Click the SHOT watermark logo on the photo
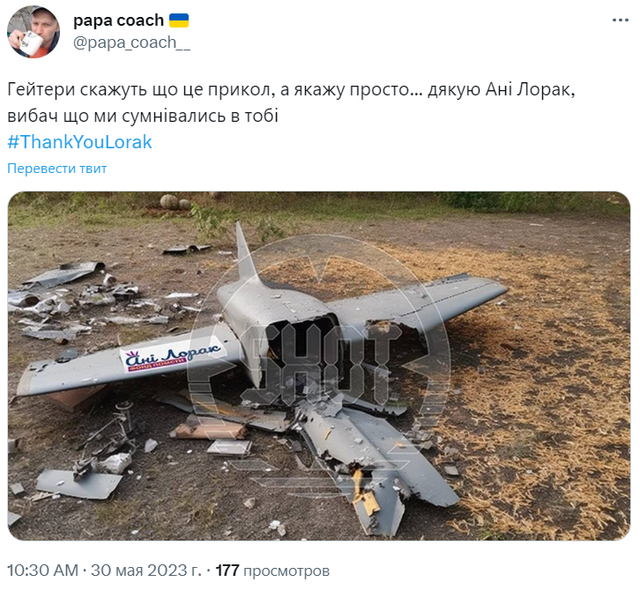The image size is (640, 591). click(x=319, y=357)
